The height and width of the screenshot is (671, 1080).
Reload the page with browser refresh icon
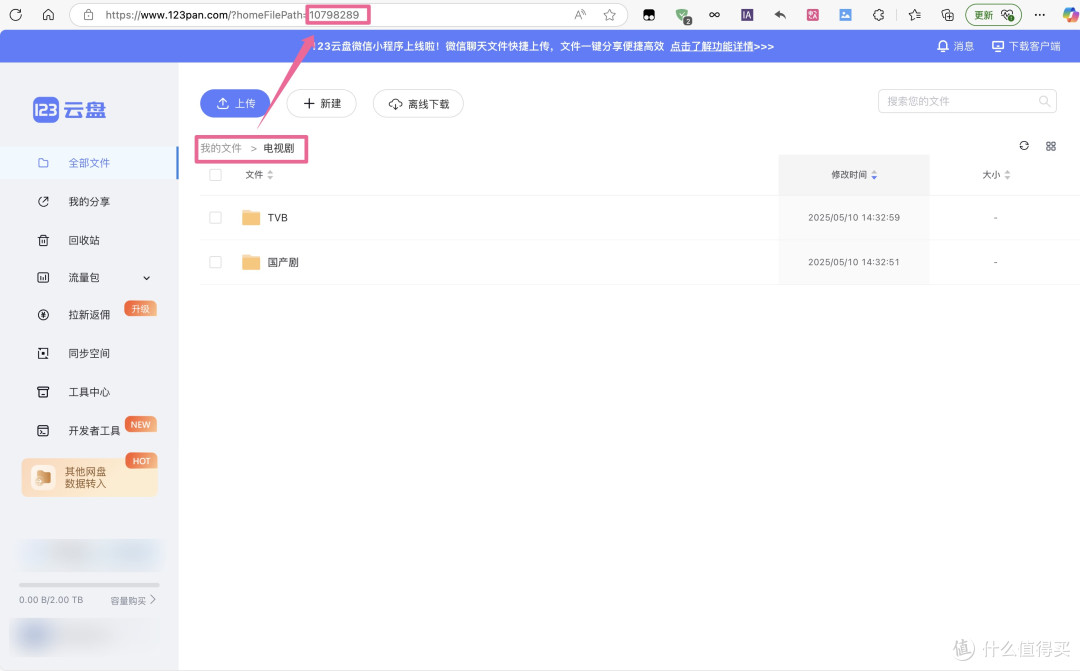pyautogui.click(x=16, y=14)
